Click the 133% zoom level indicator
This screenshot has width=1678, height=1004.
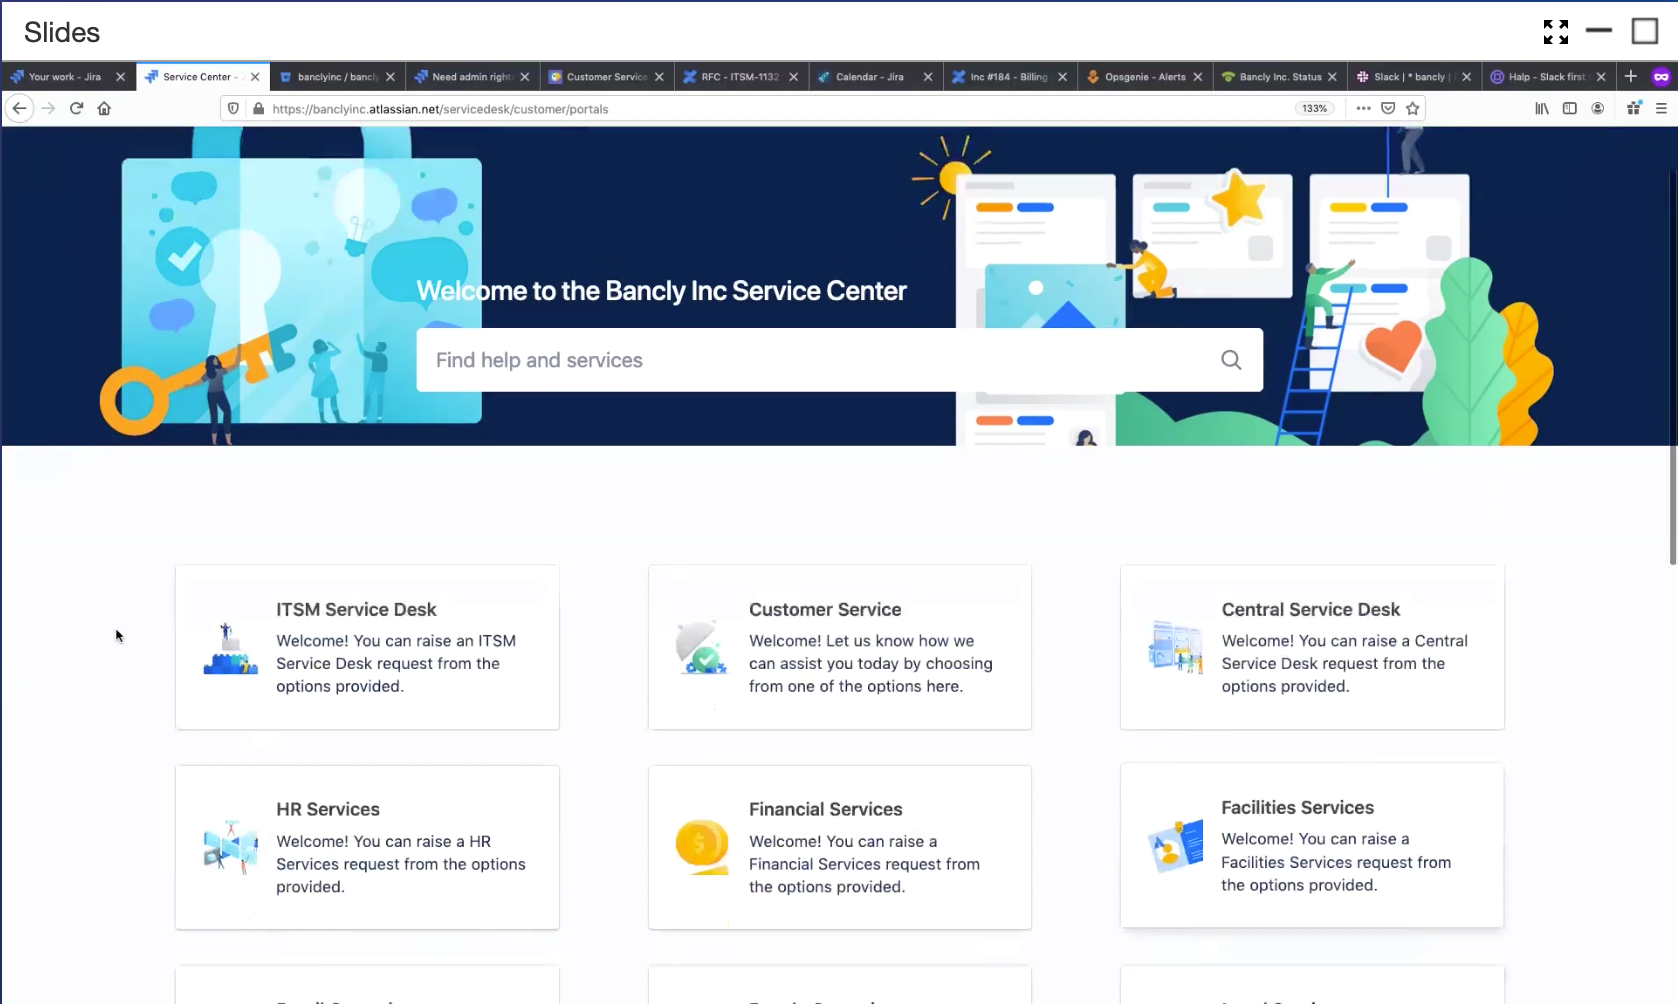click(x=1315, y=108)
